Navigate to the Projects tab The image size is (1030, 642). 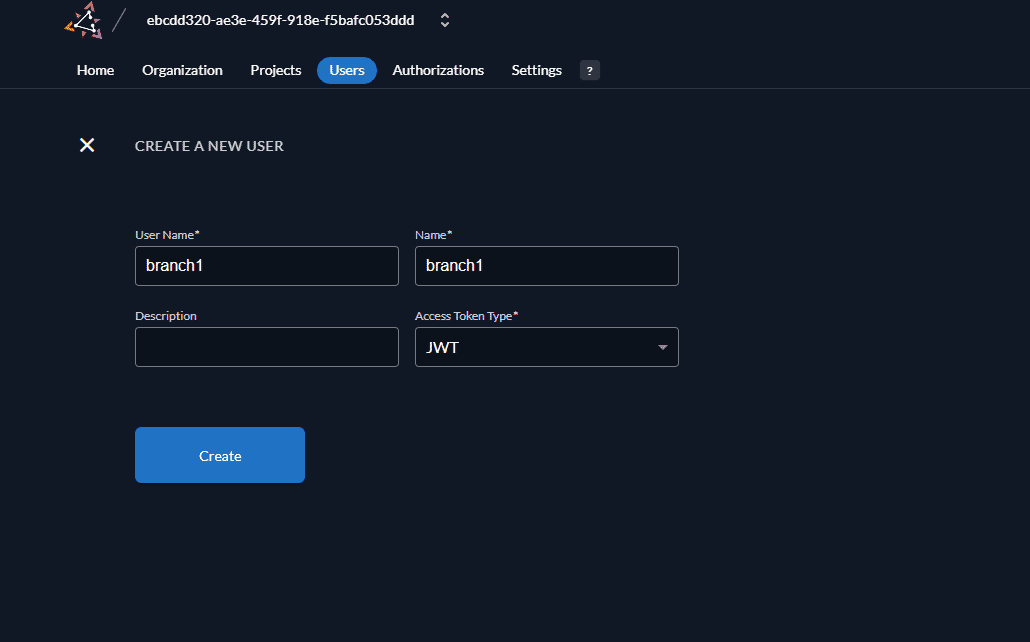[x=275, y=70]
